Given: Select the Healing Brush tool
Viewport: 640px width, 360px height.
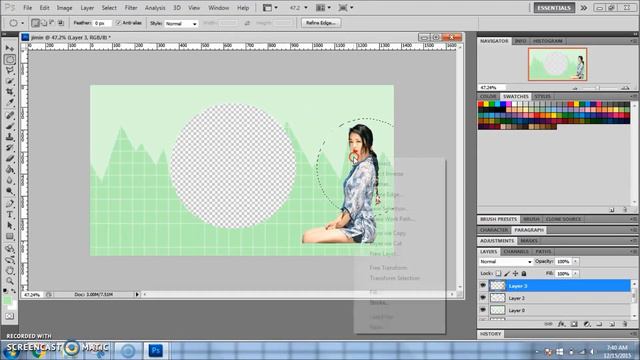Looking at the screenshot, I should click(x=10, y=116).
